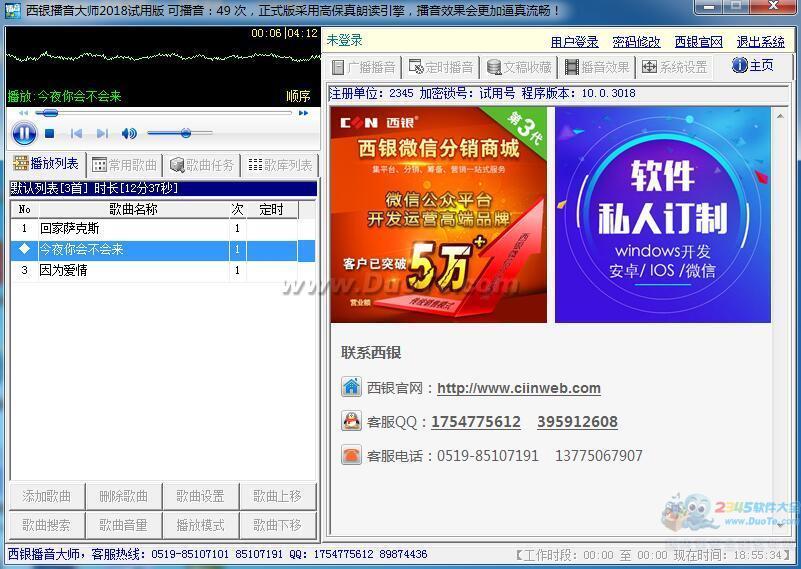Click the 退出系统 link

[761, 42]
